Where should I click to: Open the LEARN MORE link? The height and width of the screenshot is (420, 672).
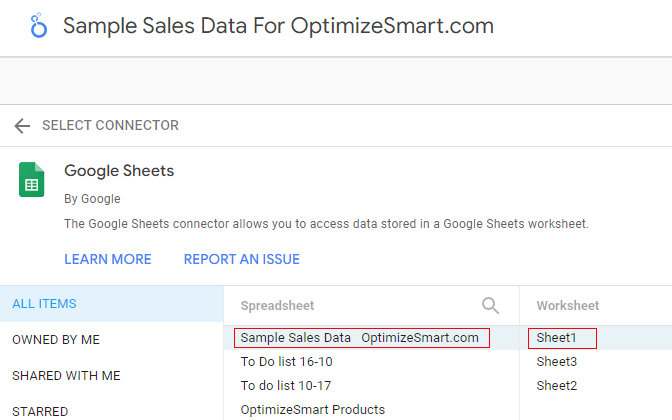click(x=108, y=259)
